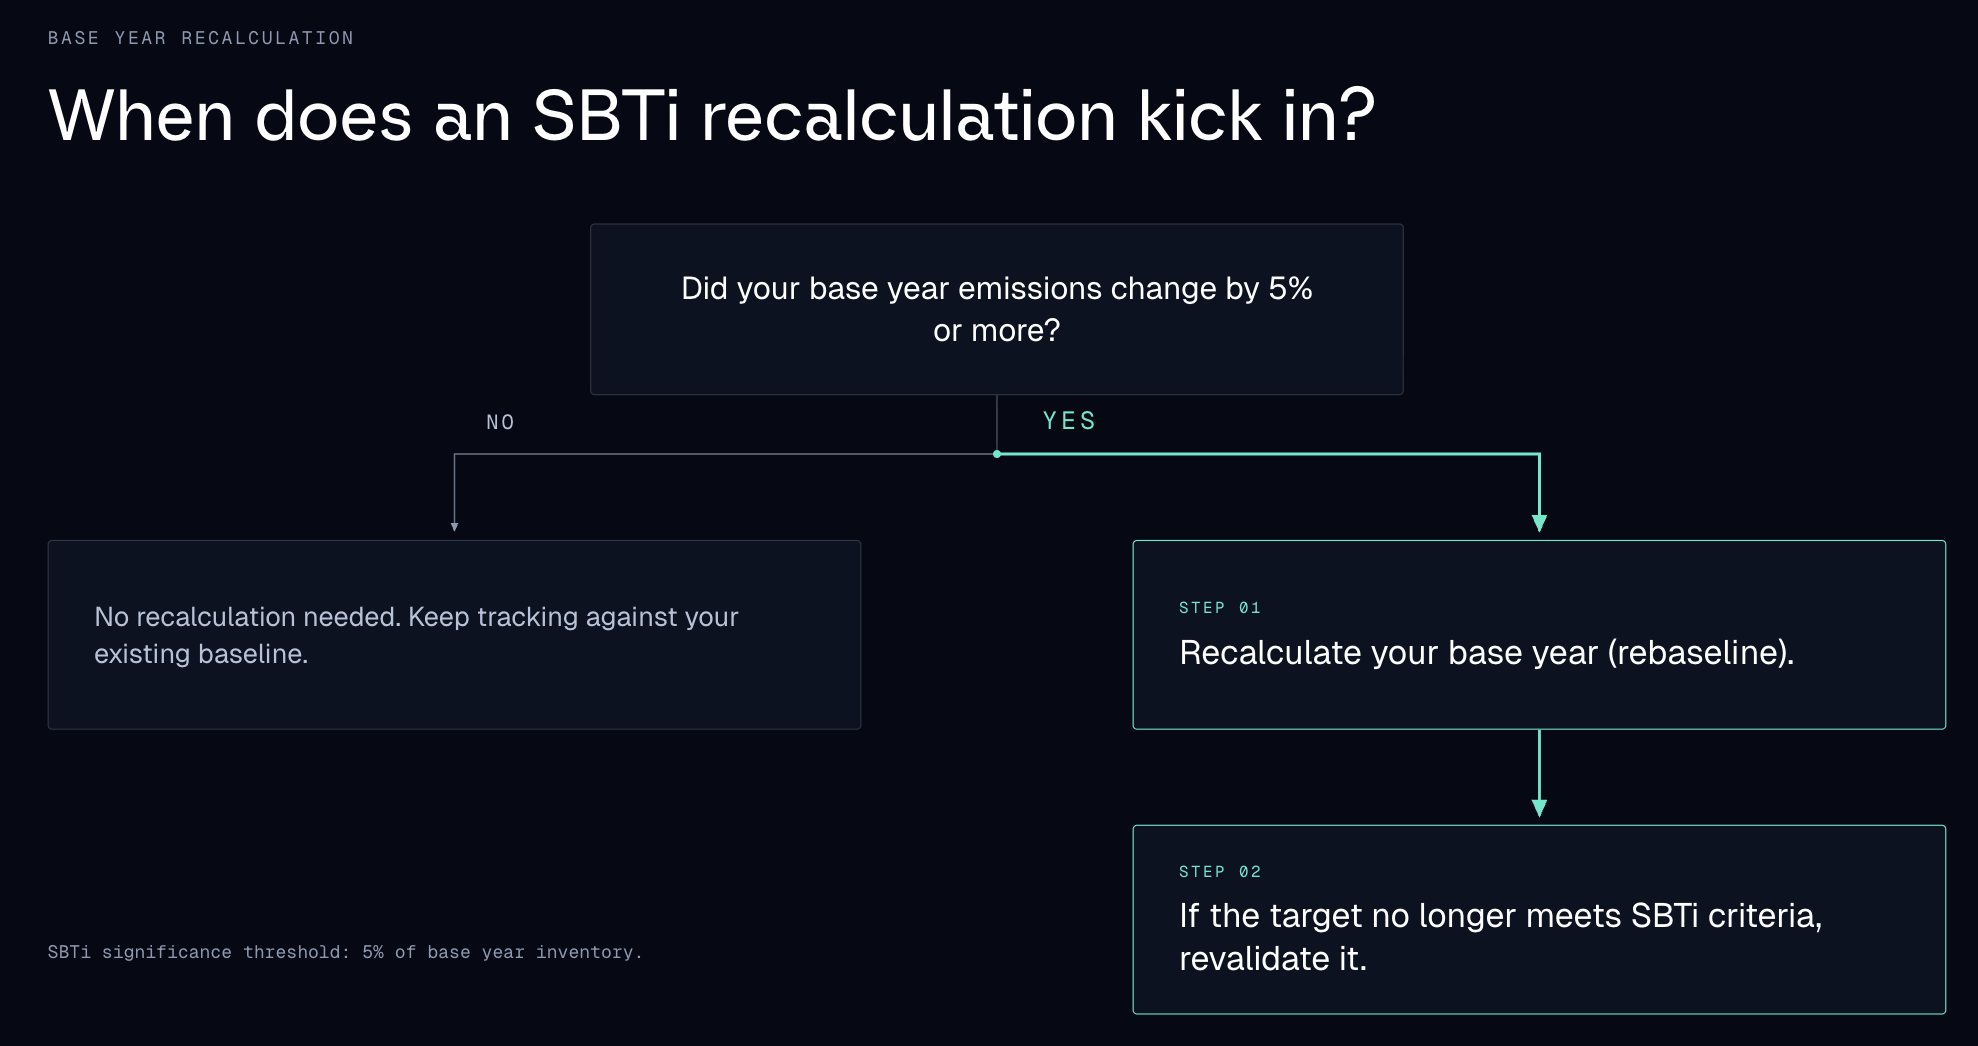This screenshot has height=1046, width=1978.
Task: Click the 'BASE YEAR RECALCULATION' header label
Action: pos(201,38)
